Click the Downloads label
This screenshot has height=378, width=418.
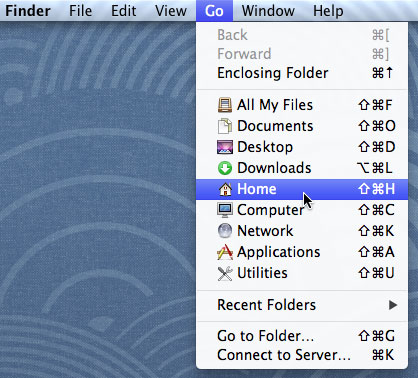pos(274,168)
